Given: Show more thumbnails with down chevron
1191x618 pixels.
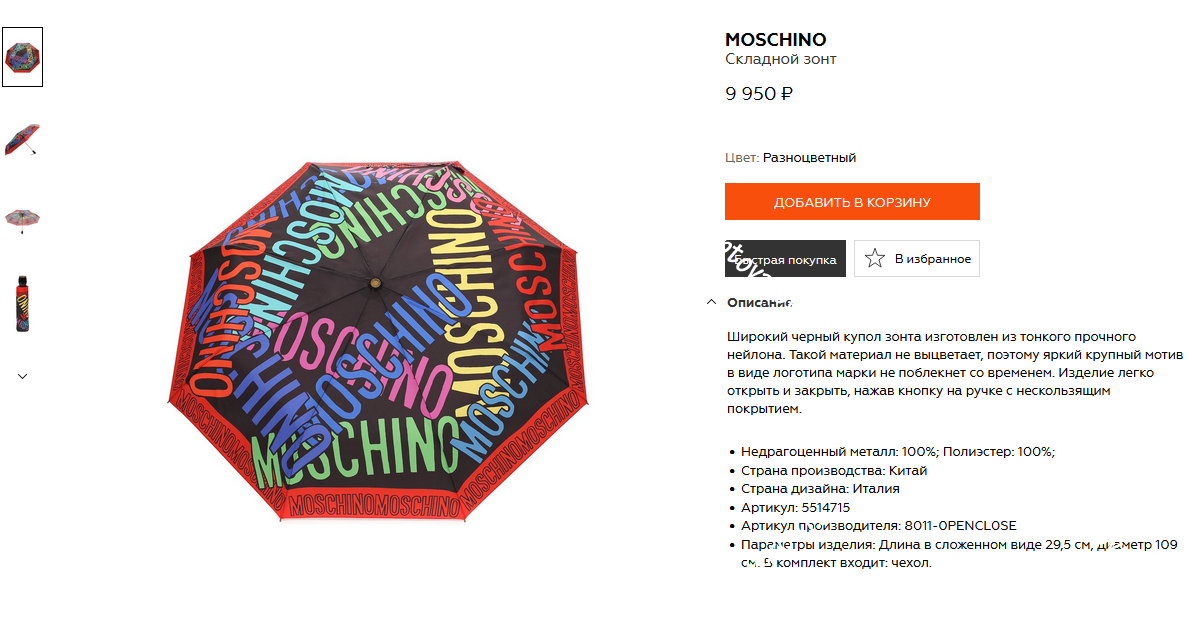Looking at the screenshot, I should [22, 376].
